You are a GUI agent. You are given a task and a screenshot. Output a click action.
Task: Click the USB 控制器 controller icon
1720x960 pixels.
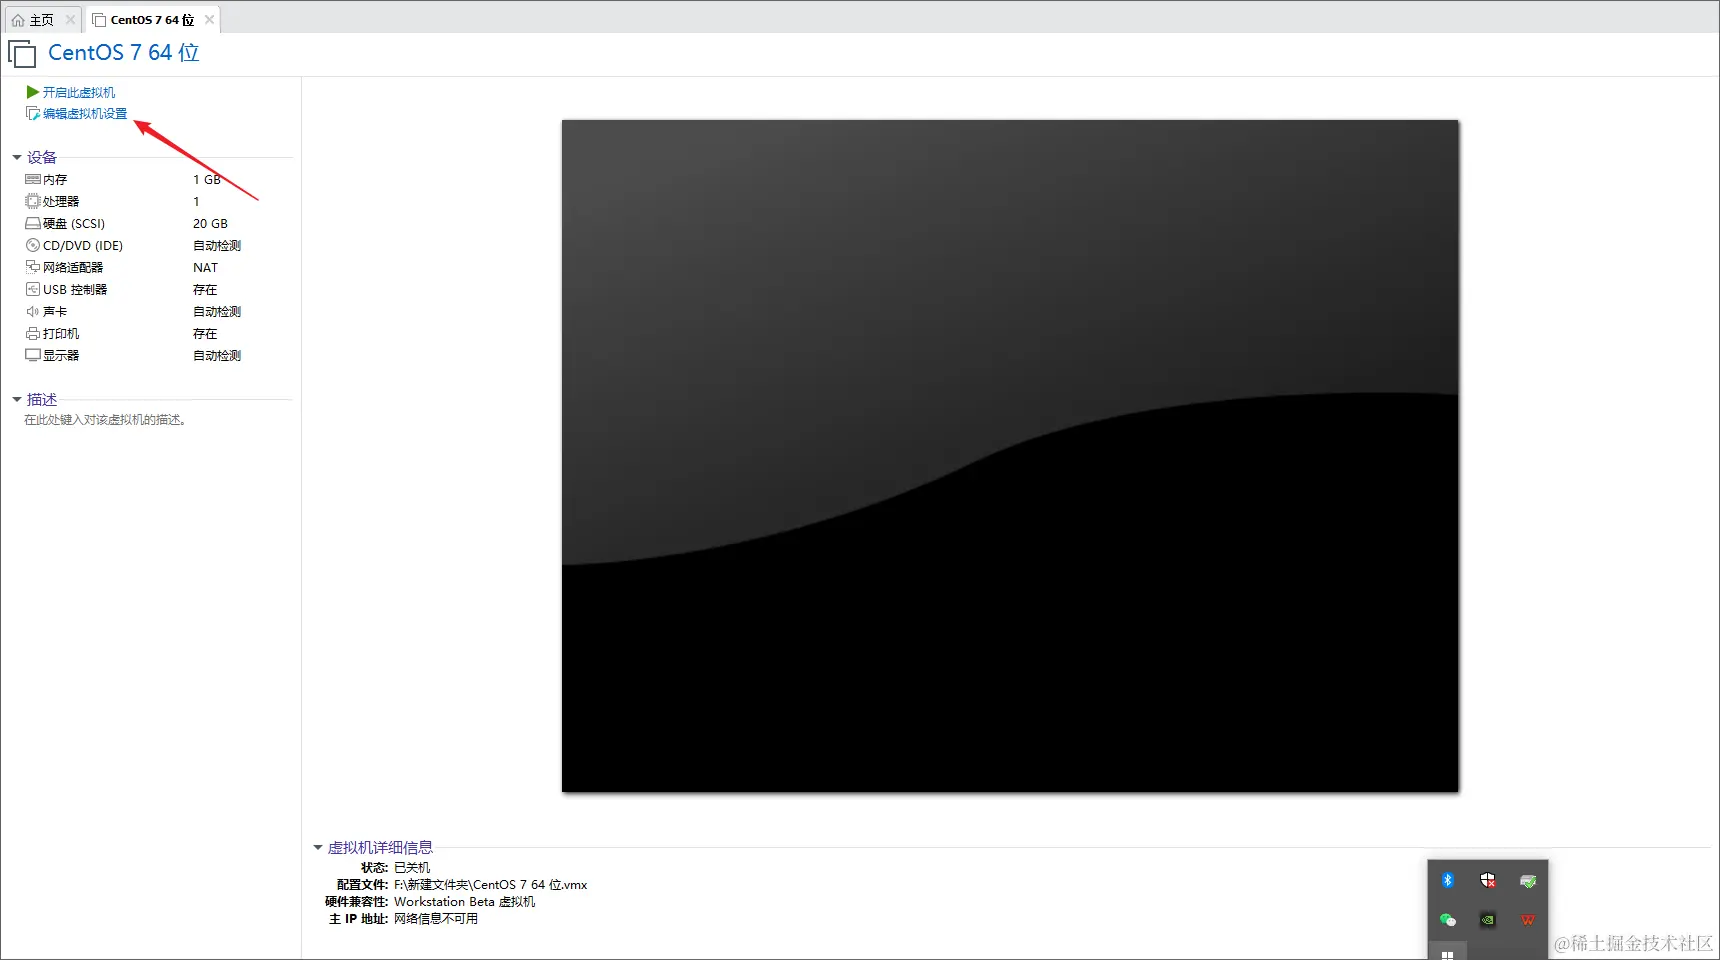pyautogui.click(x=32, y=289)
